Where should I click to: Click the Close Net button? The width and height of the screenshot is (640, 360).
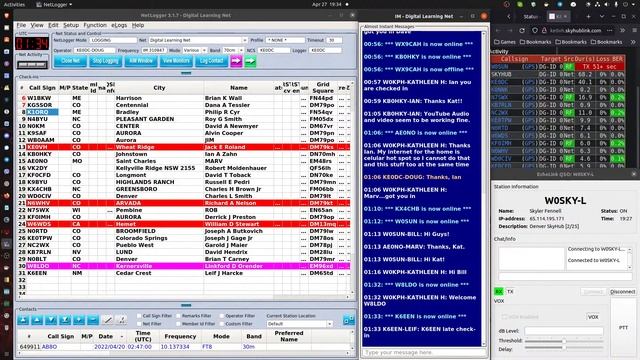click(x=70, y=61)
